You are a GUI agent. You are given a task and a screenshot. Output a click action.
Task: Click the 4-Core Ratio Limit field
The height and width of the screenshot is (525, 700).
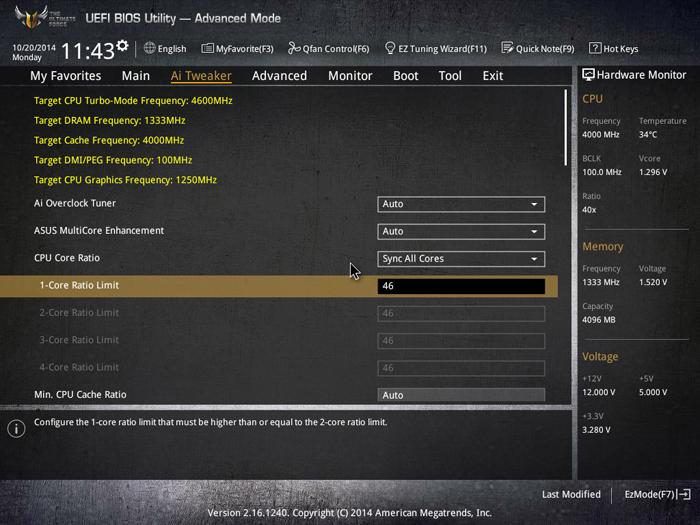[x=461, y=368]
